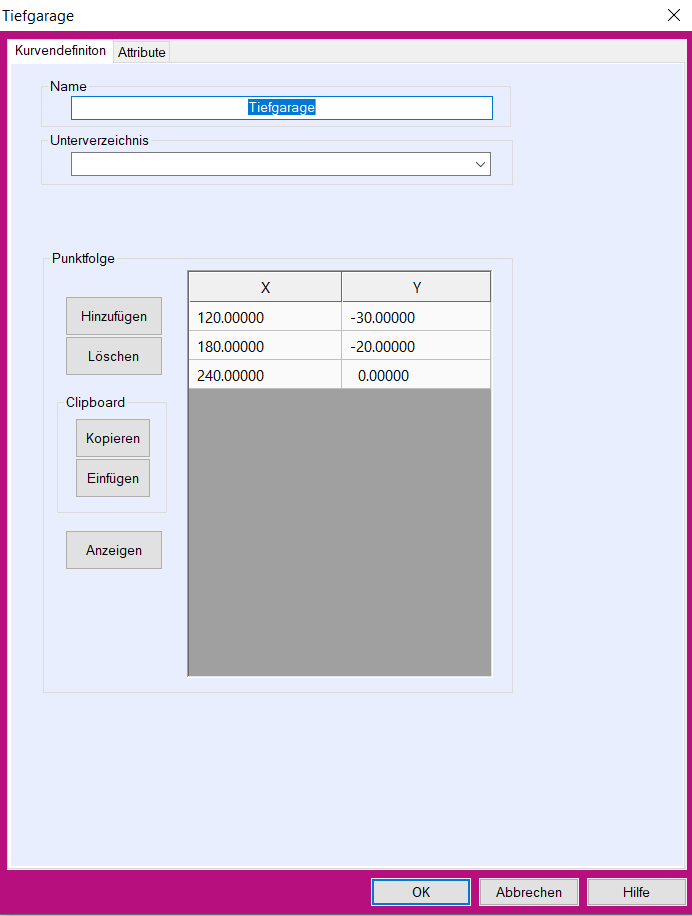Screen dimensions: 692x916
Task: Click inside the Unterverzeichnis combo box
Action: (x=270, y=164)
